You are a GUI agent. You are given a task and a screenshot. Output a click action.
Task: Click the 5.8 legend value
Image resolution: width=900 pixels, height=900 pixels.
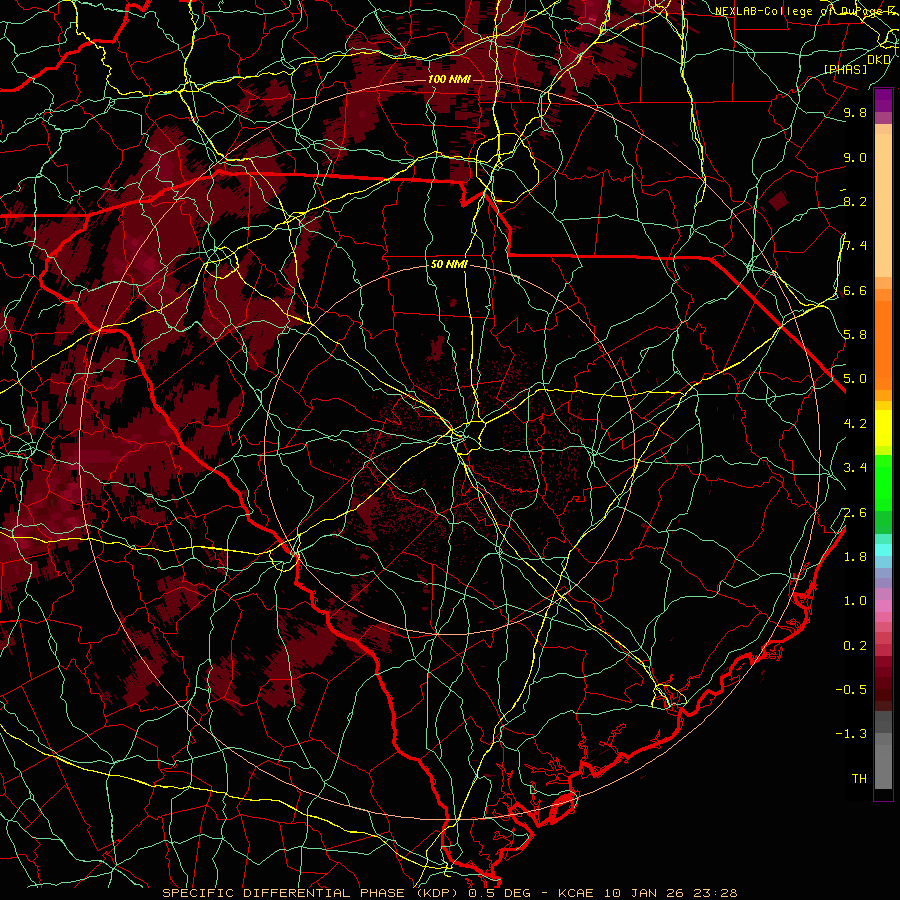point(855,335)
